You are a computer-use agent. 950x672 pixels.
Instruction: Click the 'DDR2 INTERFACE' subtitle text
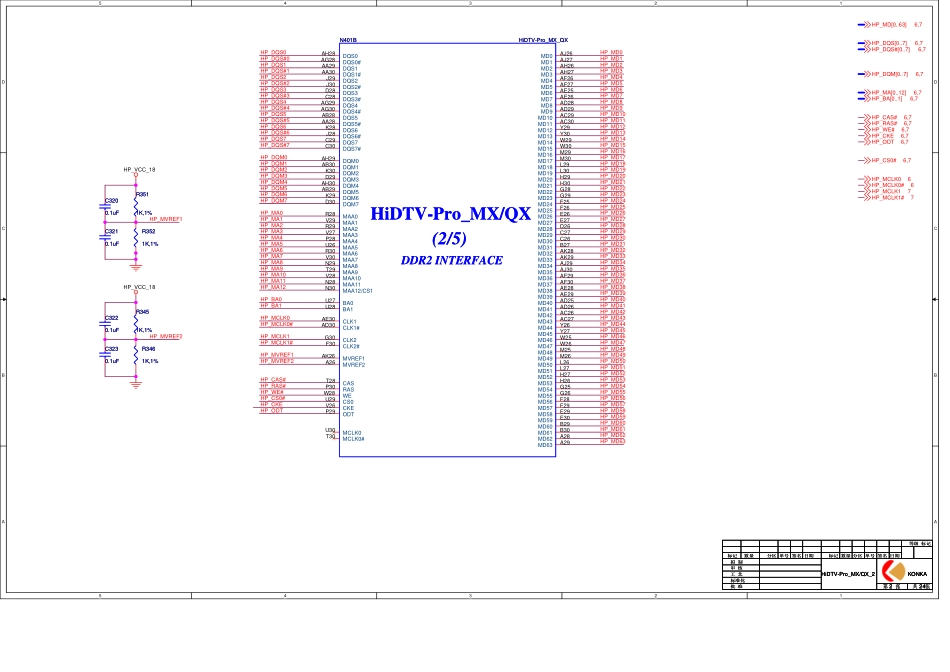pyautogui.click(x=451, y=261)
